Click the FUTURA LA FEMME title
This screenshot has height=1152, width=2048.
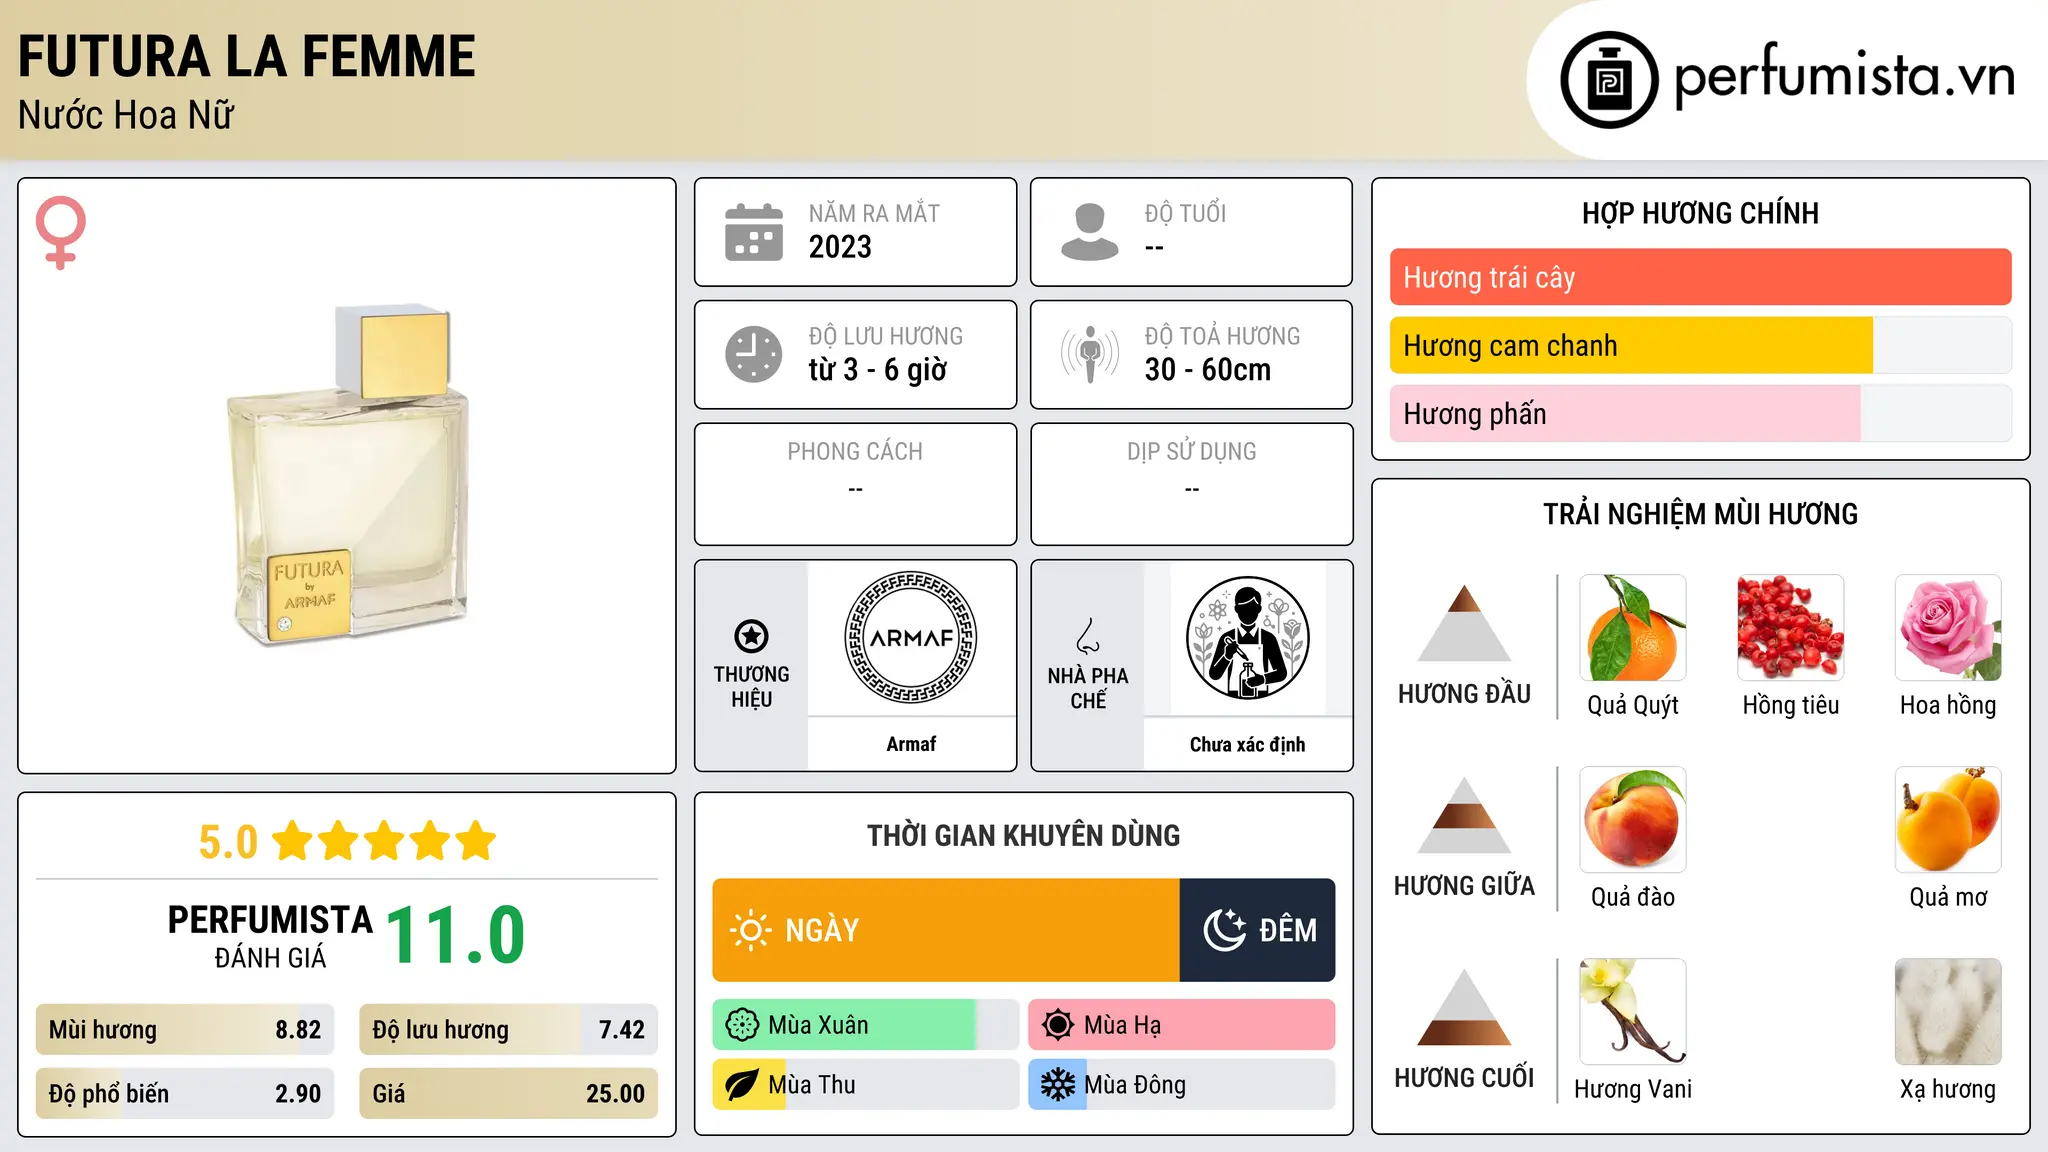tap(247, 56)
